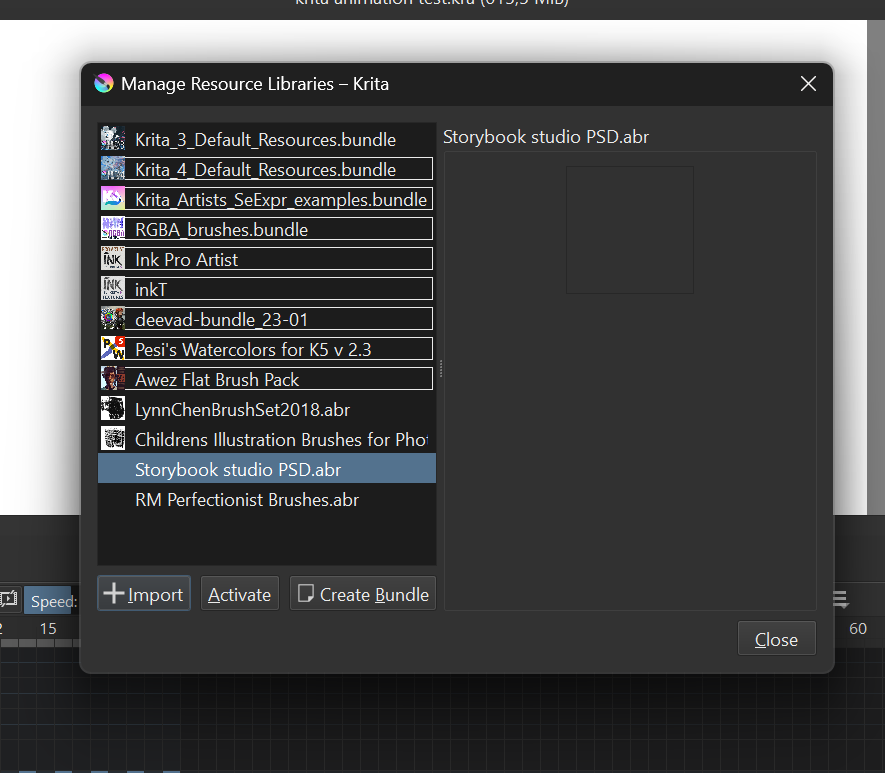Select deevad-bundle_23-01 entry
885x773 pixels.
[x=266, y=319]
